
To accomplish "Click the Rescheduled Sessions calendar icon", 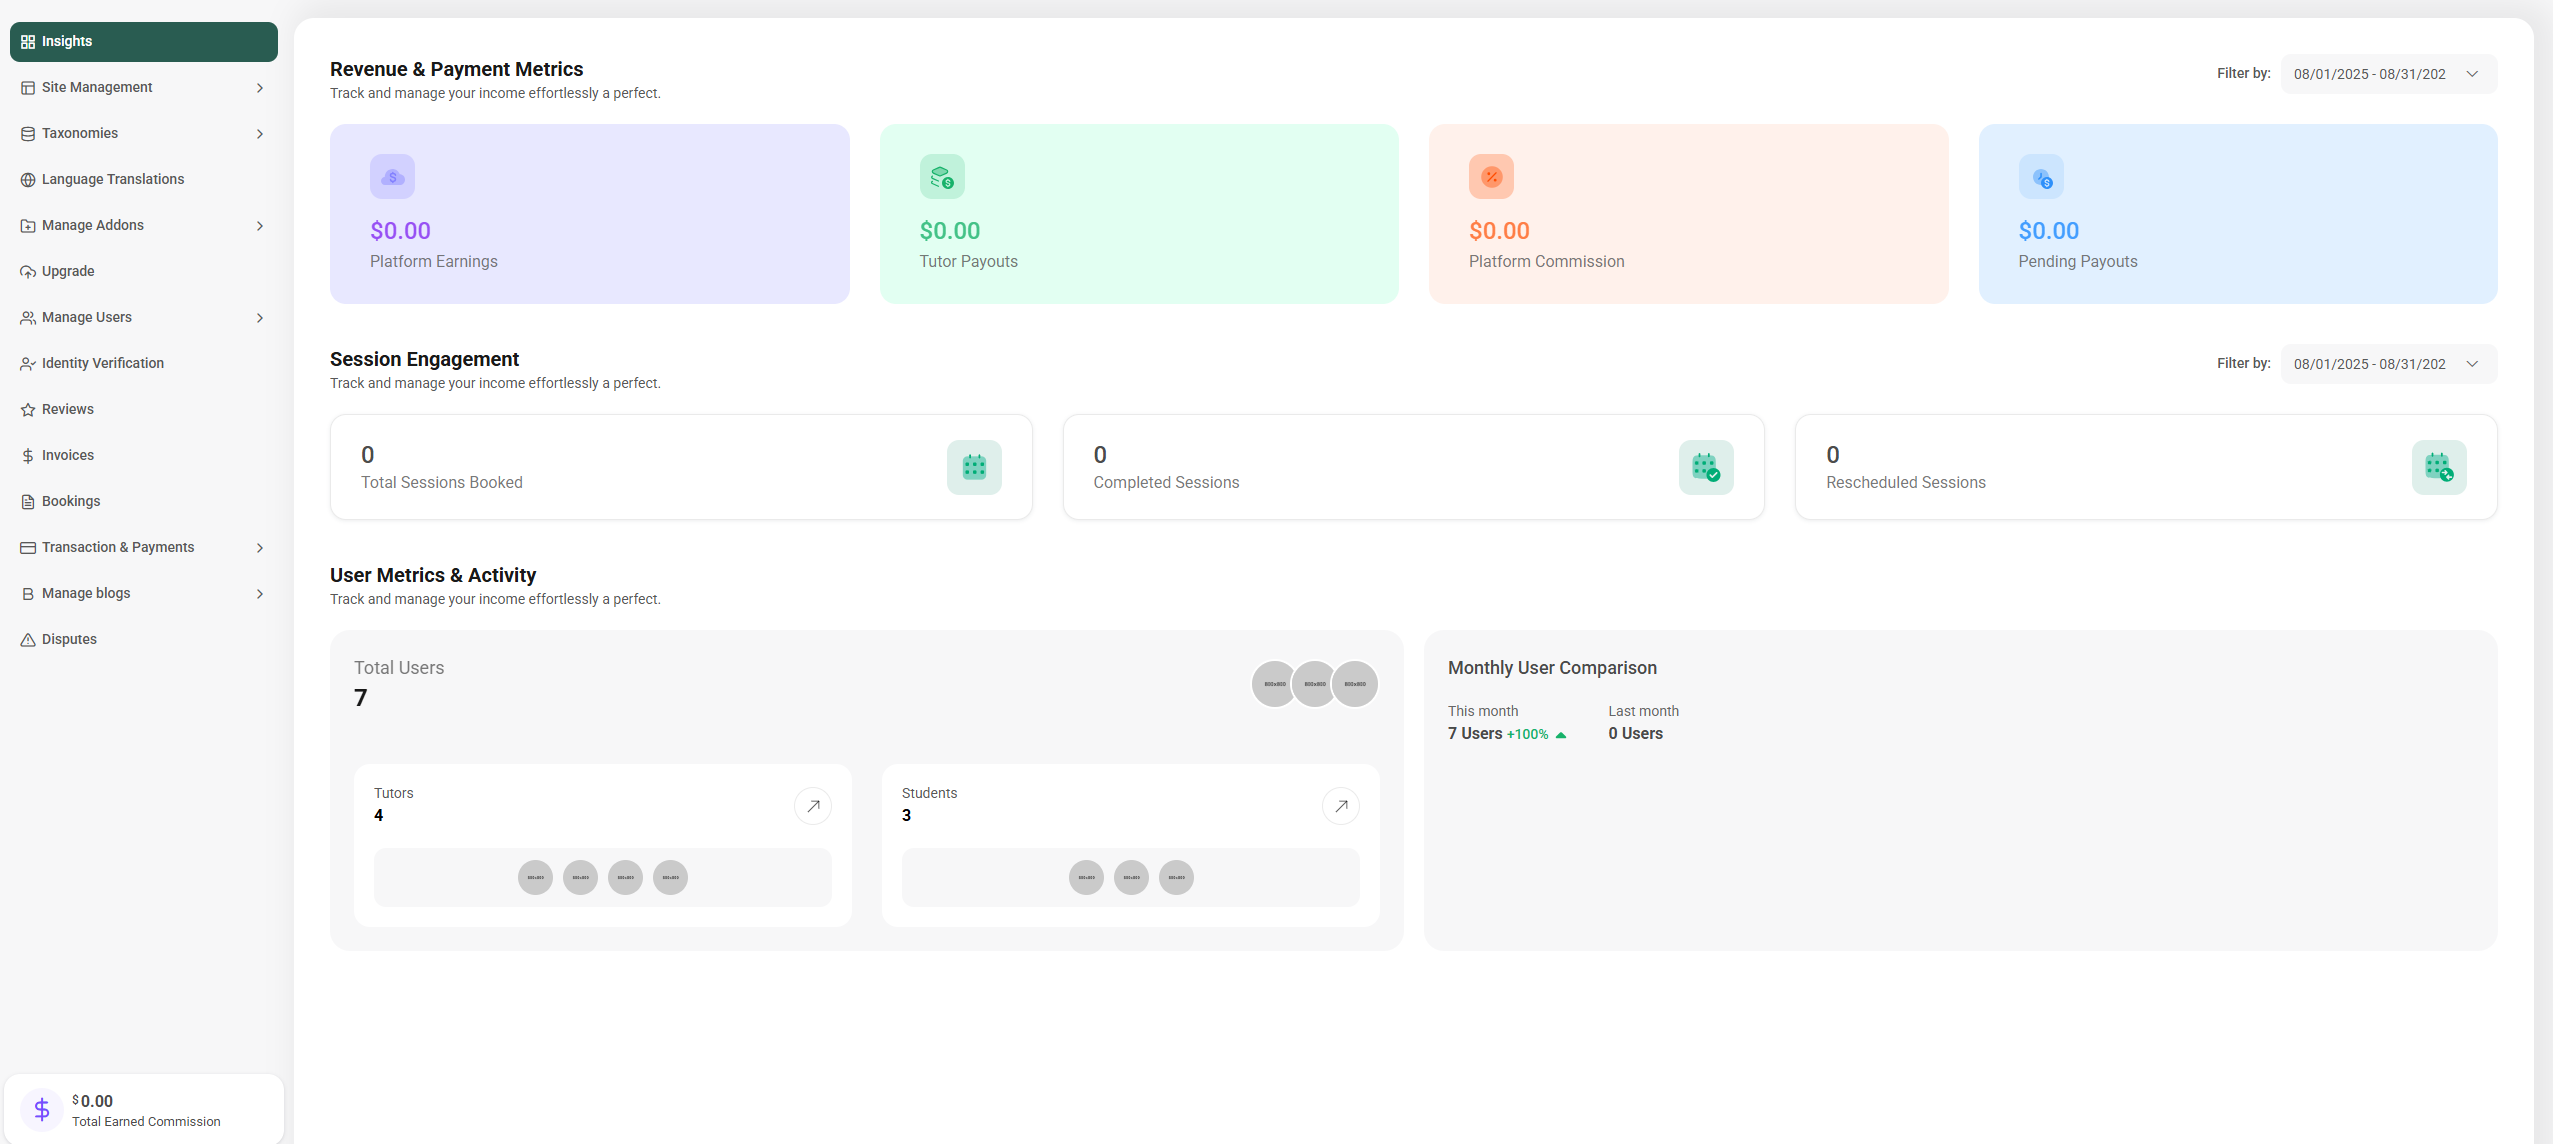I will pos(2438,467).
